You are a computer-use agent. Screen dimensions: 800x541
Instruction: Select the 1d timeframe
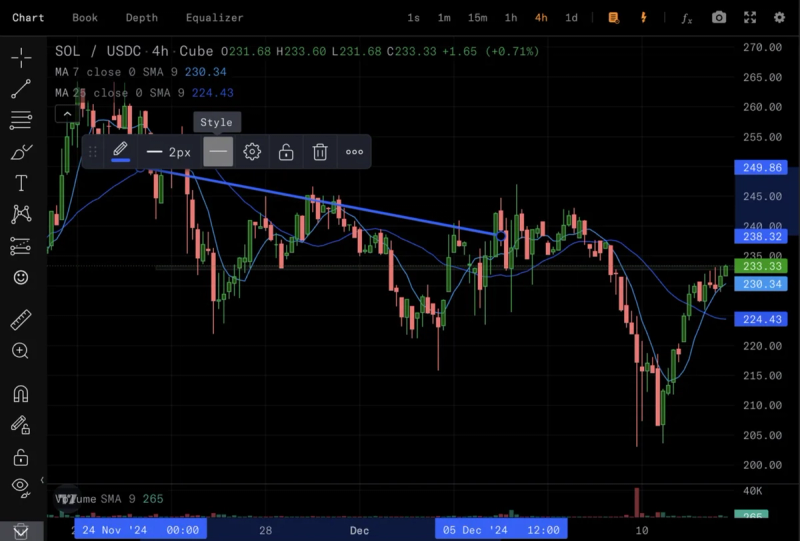(x=571, y=18)
